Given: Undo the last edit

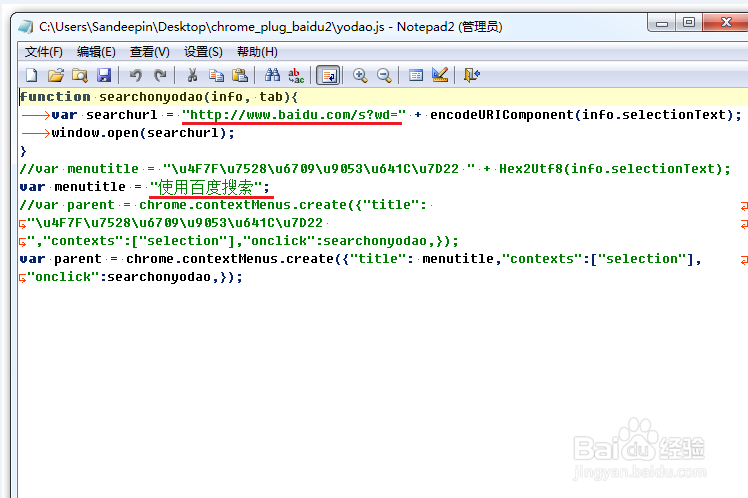Looking at the screenshot, I should point(135,75).
